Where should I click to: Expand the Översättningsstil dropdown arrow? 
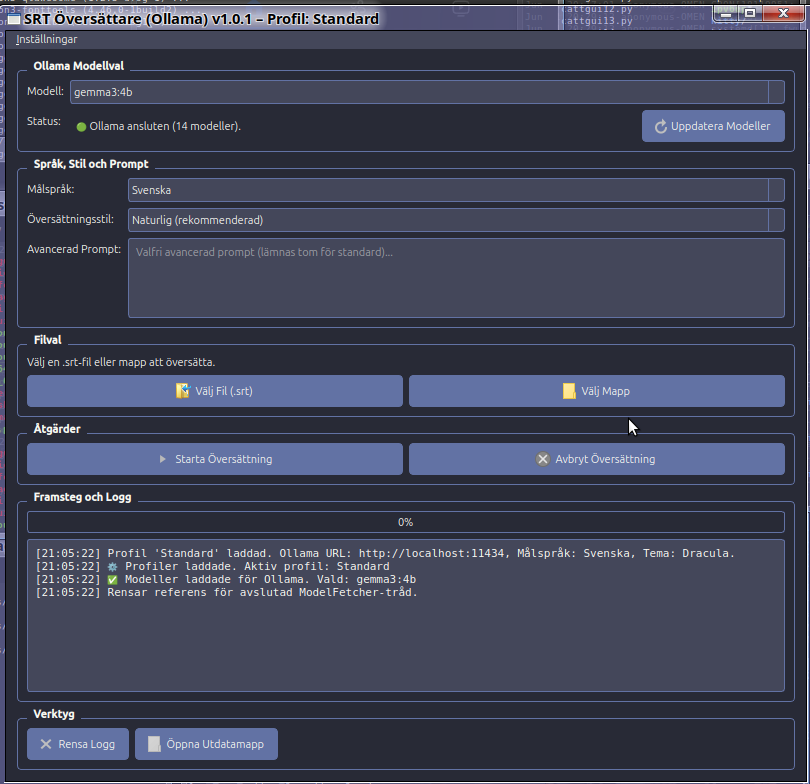coord(776,220)
